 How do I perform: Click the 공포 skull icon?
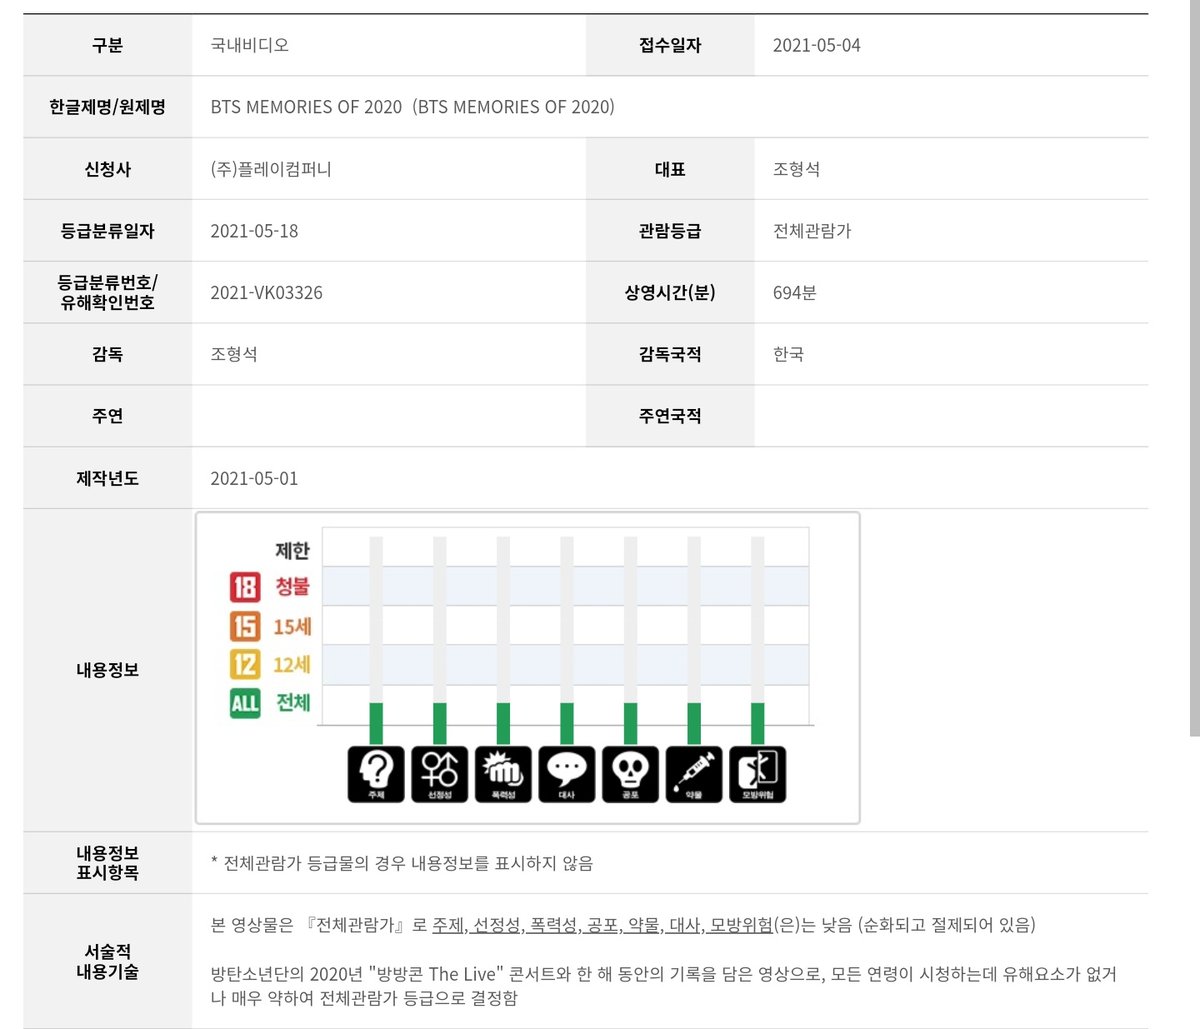pyautogui.click(x=631, y=774)
